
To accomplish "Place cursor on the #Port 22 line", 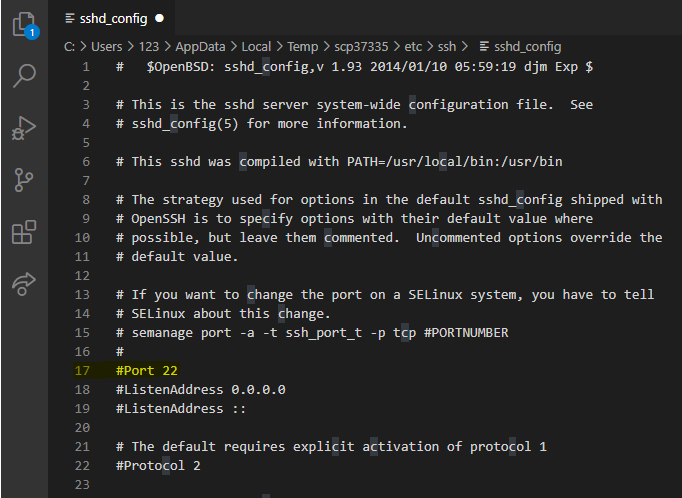I will tap(147, 371).
